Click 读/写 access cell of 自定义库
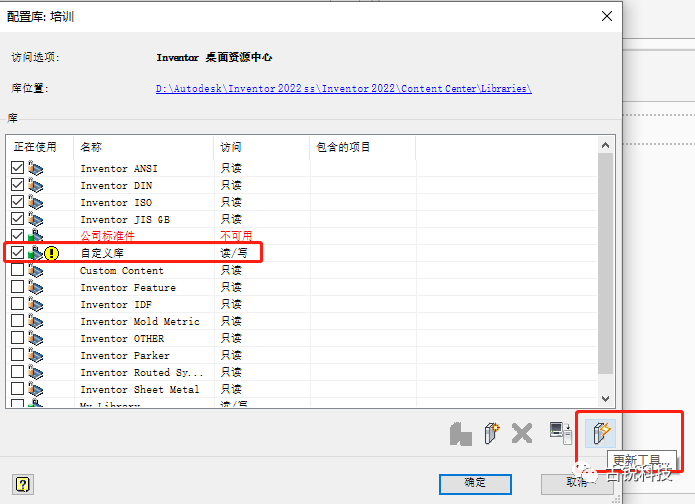 tap(234, 253)
